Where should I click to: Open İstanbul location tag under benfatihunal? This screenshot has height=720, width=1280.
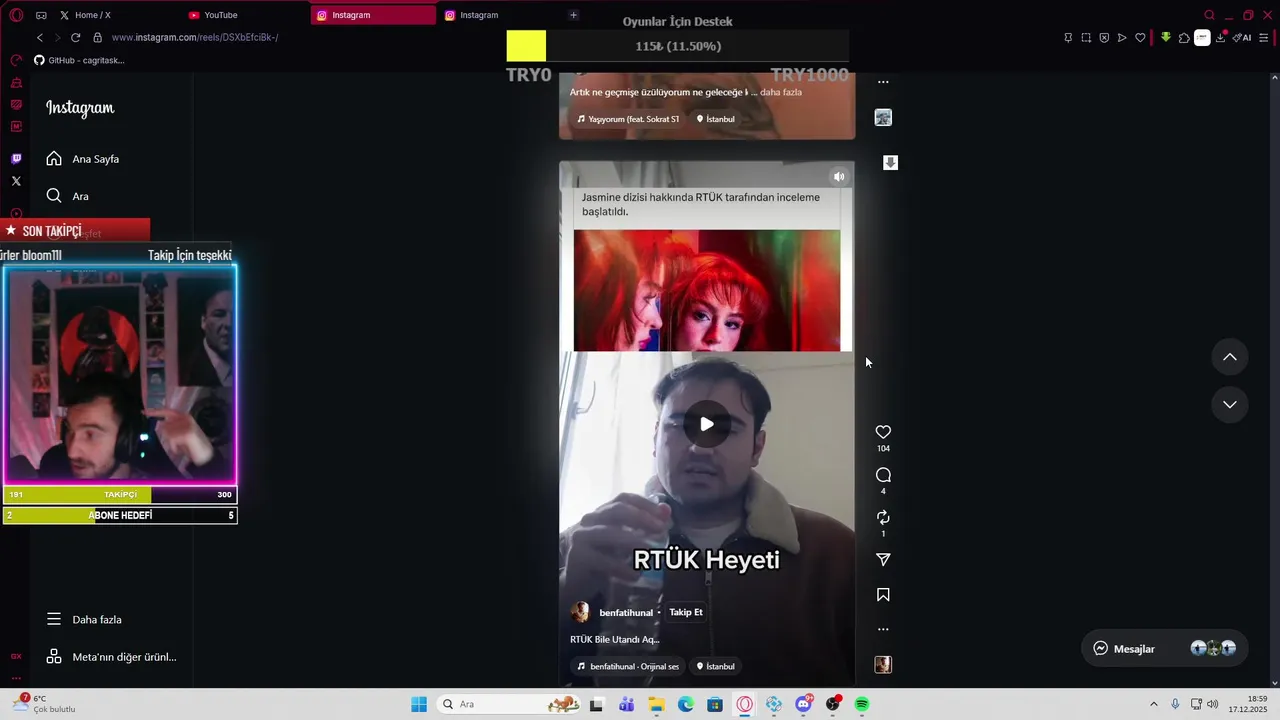(715, 666)
